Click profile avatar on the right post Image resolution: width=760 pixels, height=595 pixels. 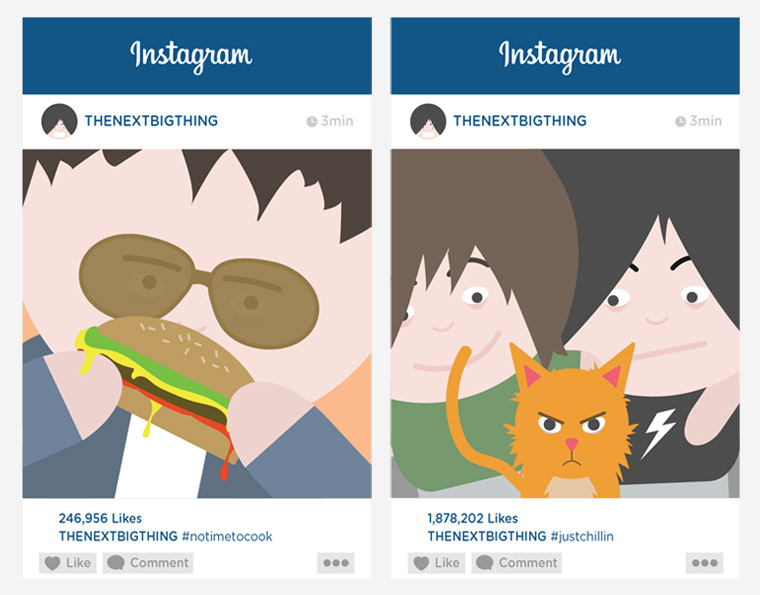428,121
